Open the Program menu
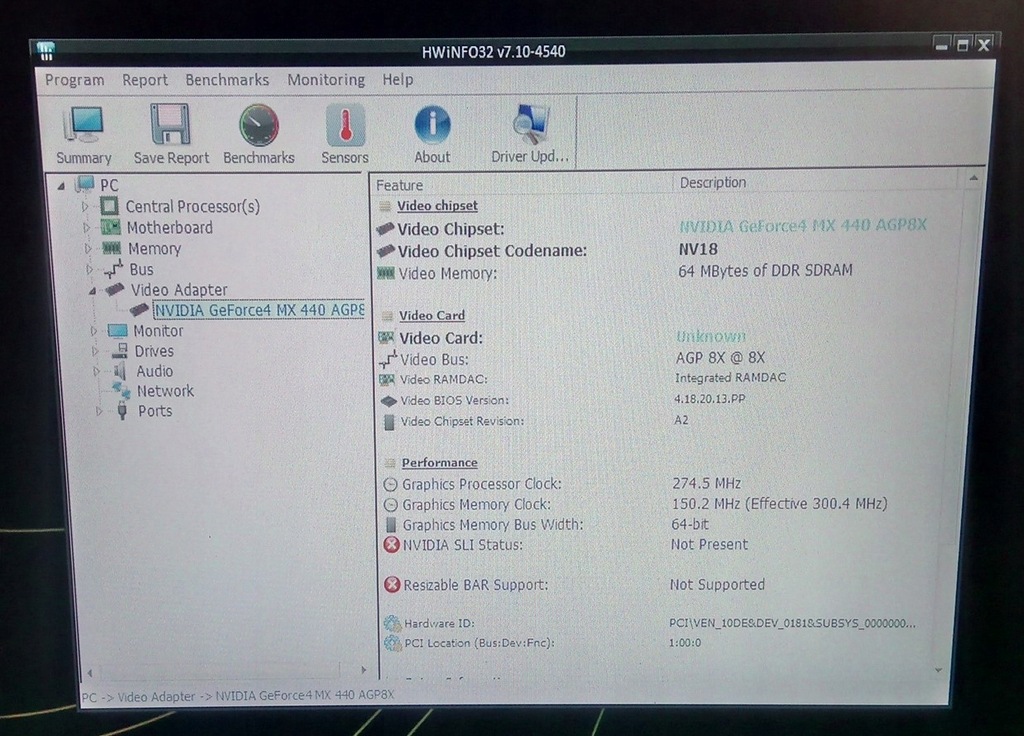This screenshot has height=736, width=1024. [74, 80]
